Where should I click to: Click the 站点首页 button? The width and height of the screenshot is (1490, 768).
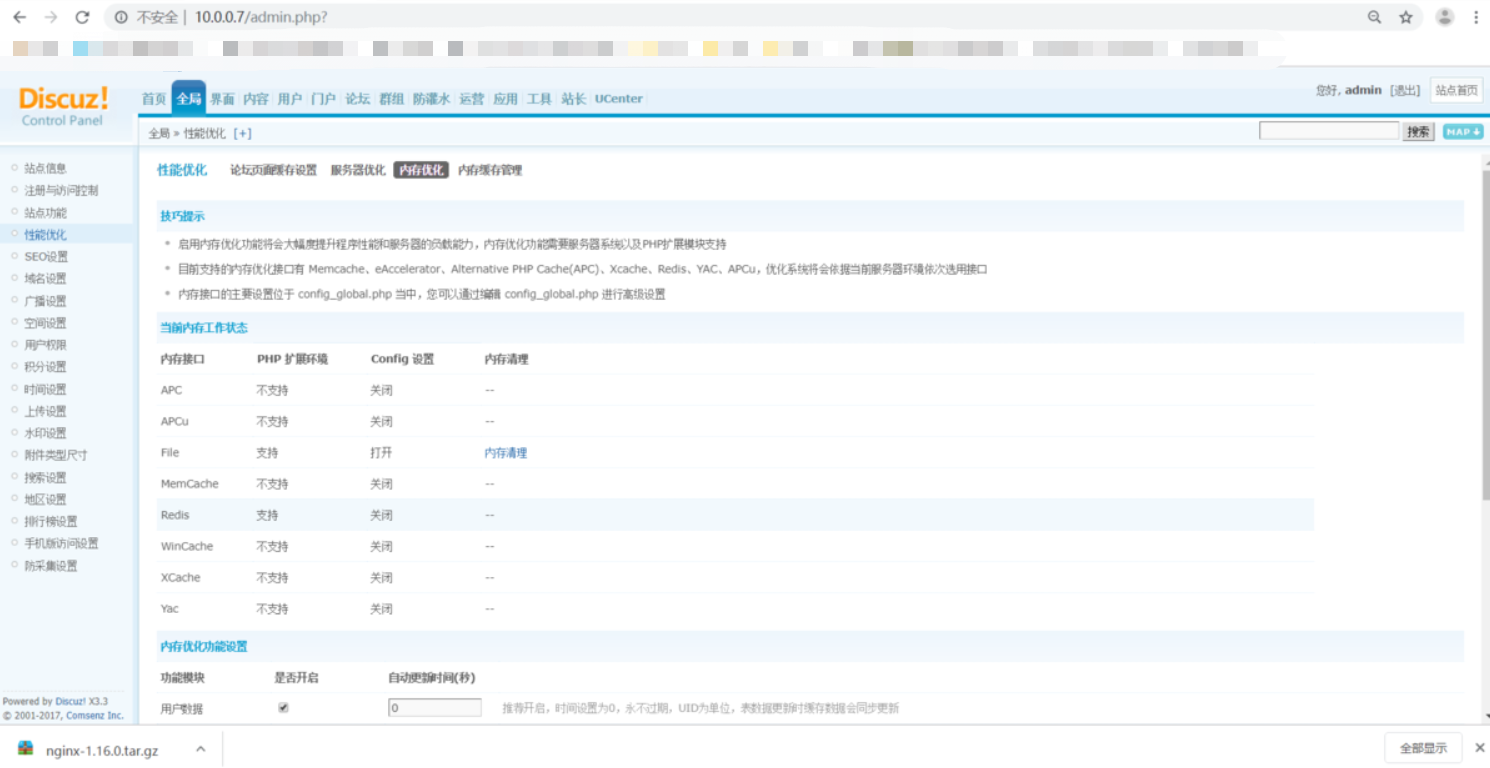(x=1456, y=90)
